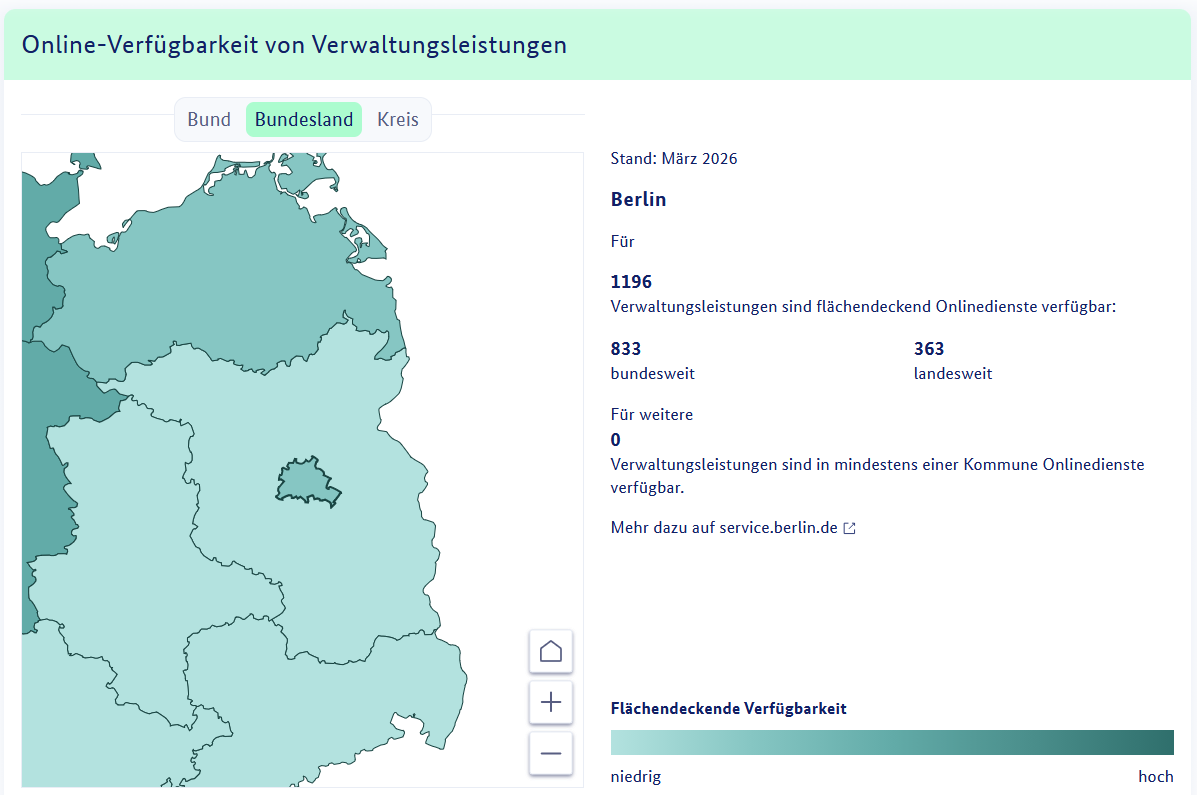Open the Kreis tab
Screen dimensions: 1197x795
398,120
